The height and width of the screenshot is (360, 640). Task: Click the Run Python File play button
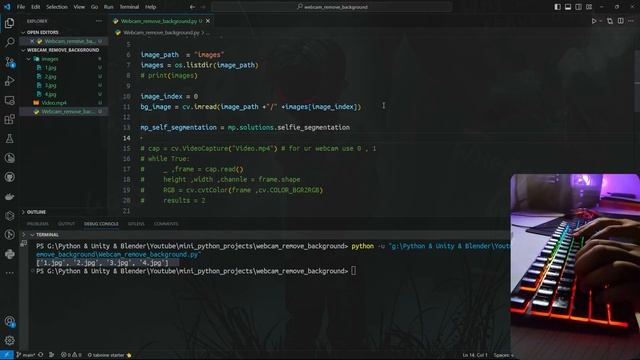click(x=594, y=21)
